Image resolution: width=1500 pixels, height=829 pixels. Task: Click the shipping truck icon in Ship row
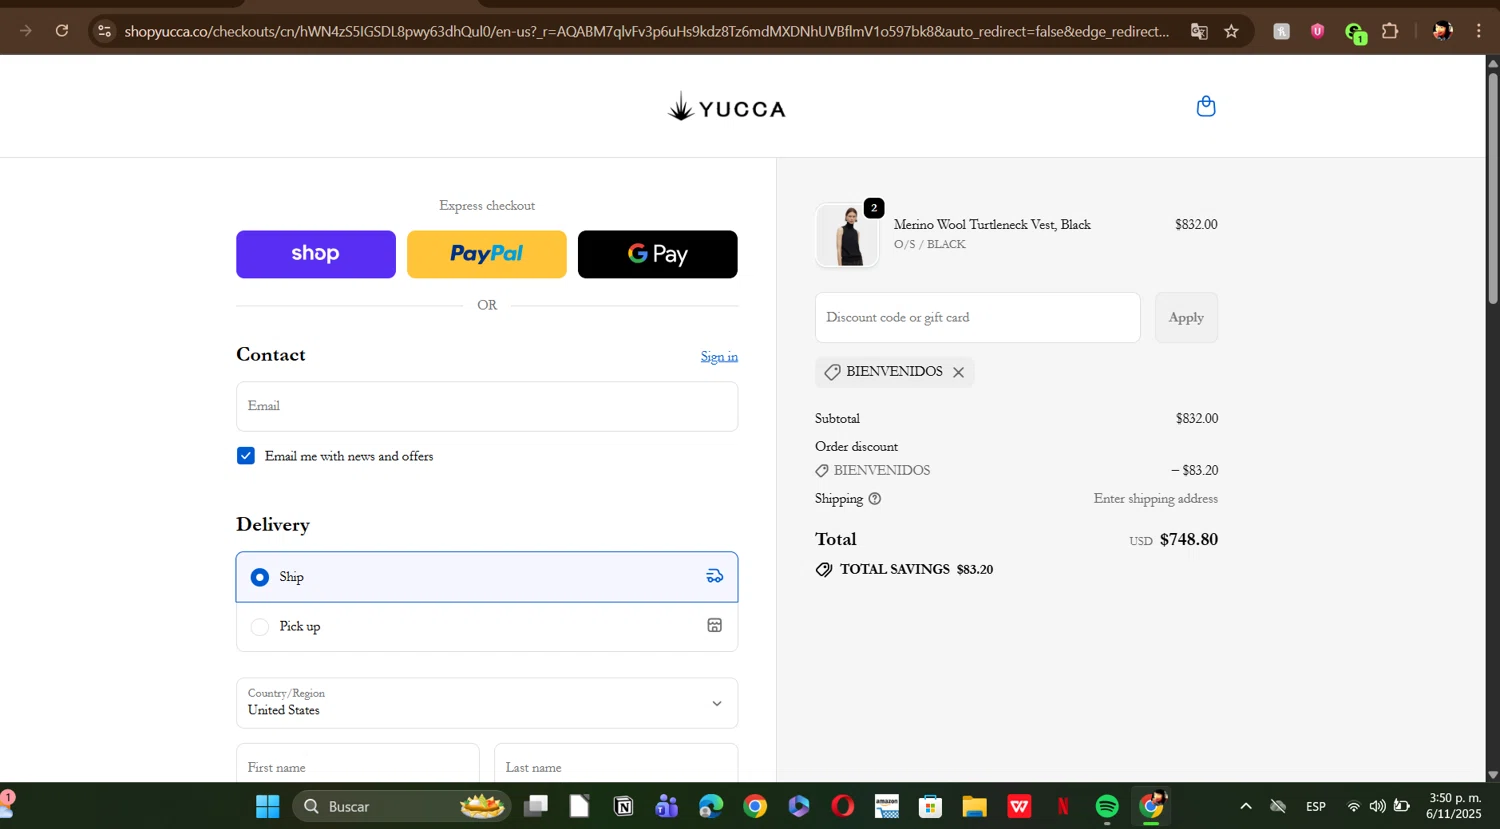click(715, 576)
